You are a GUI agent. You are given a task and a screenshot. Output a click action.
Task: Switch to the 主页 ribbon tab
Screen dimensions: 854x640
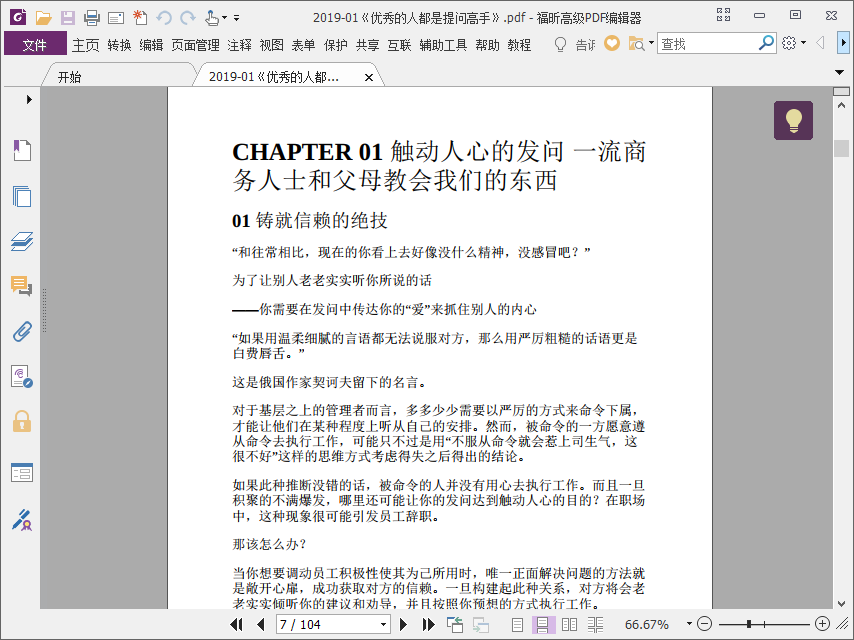click(86, 45)
